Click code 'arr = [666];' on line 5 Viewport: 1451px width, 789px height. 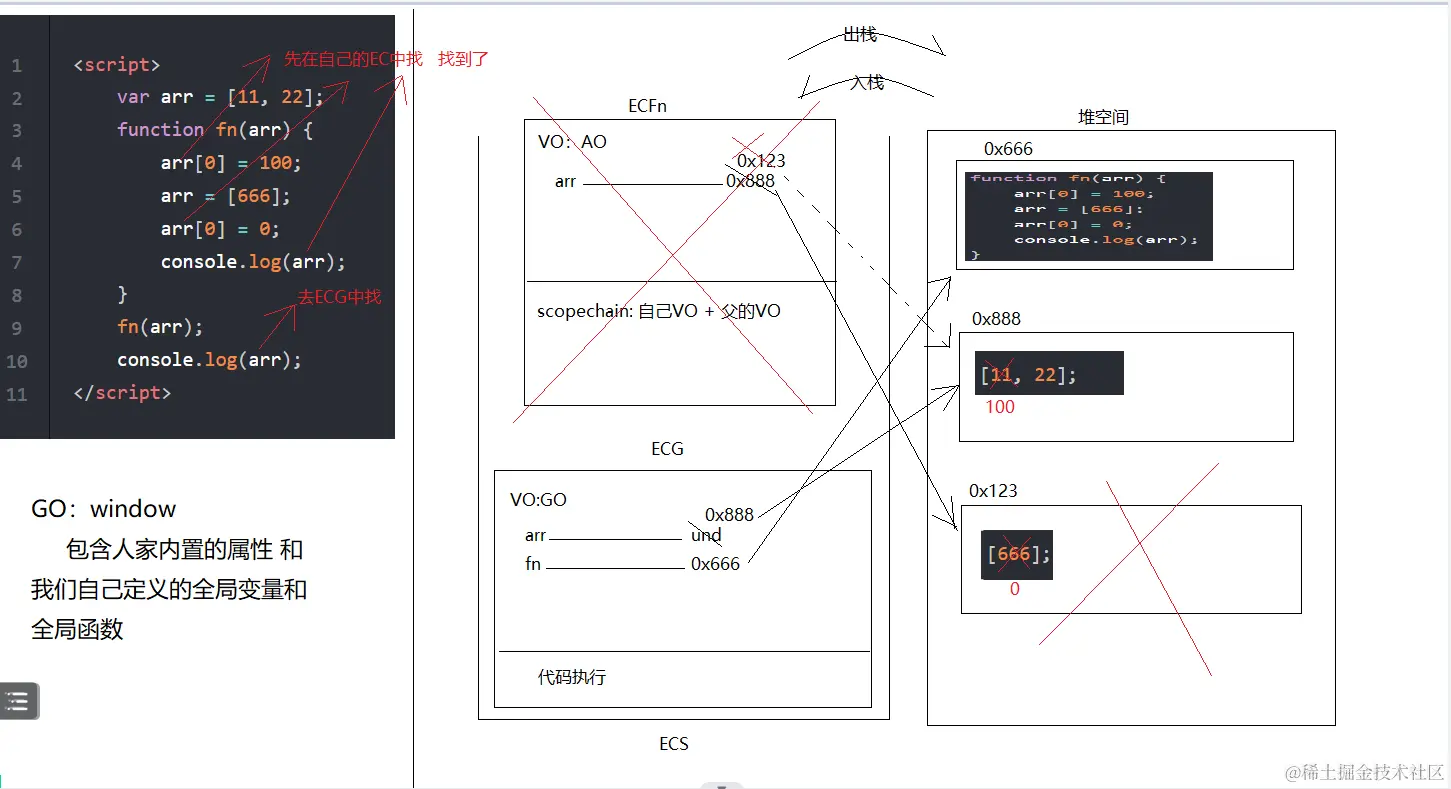coord(226,196)
